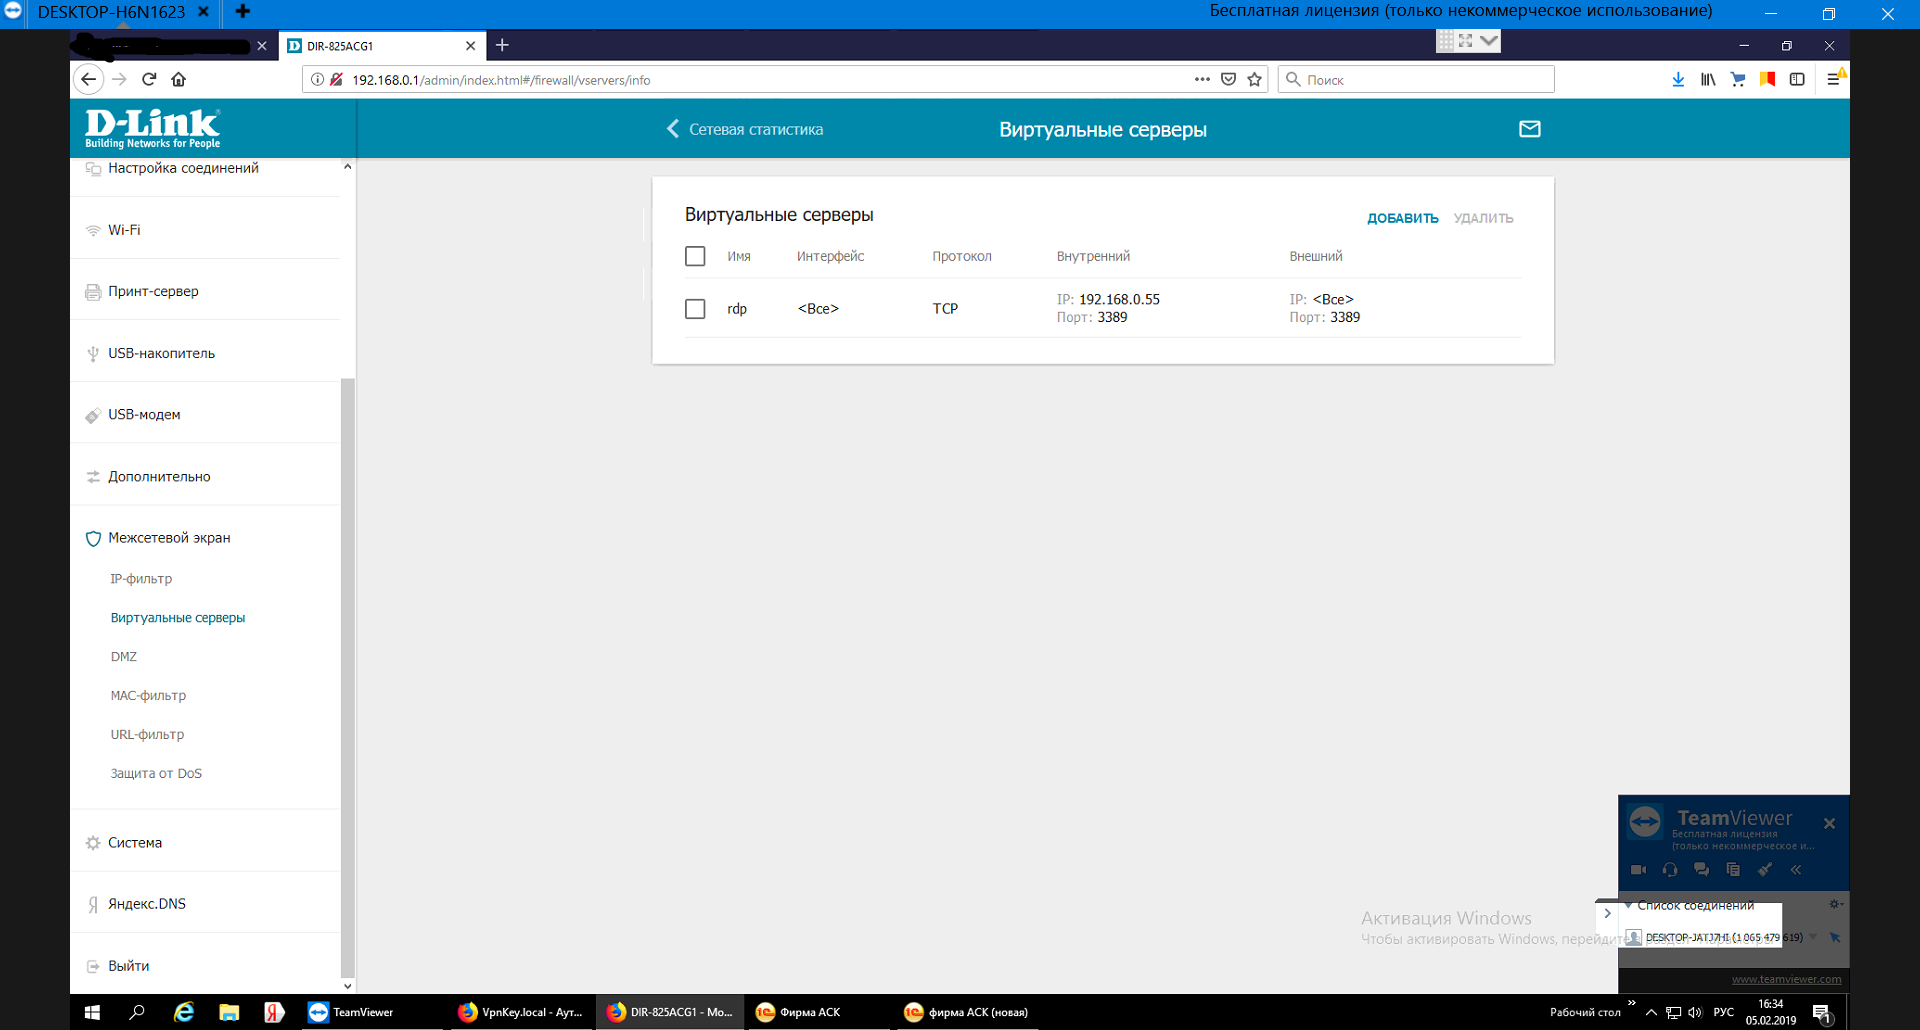The image size is (1920, 1030).
Task: Click Firefox home button
Action: 179,79
